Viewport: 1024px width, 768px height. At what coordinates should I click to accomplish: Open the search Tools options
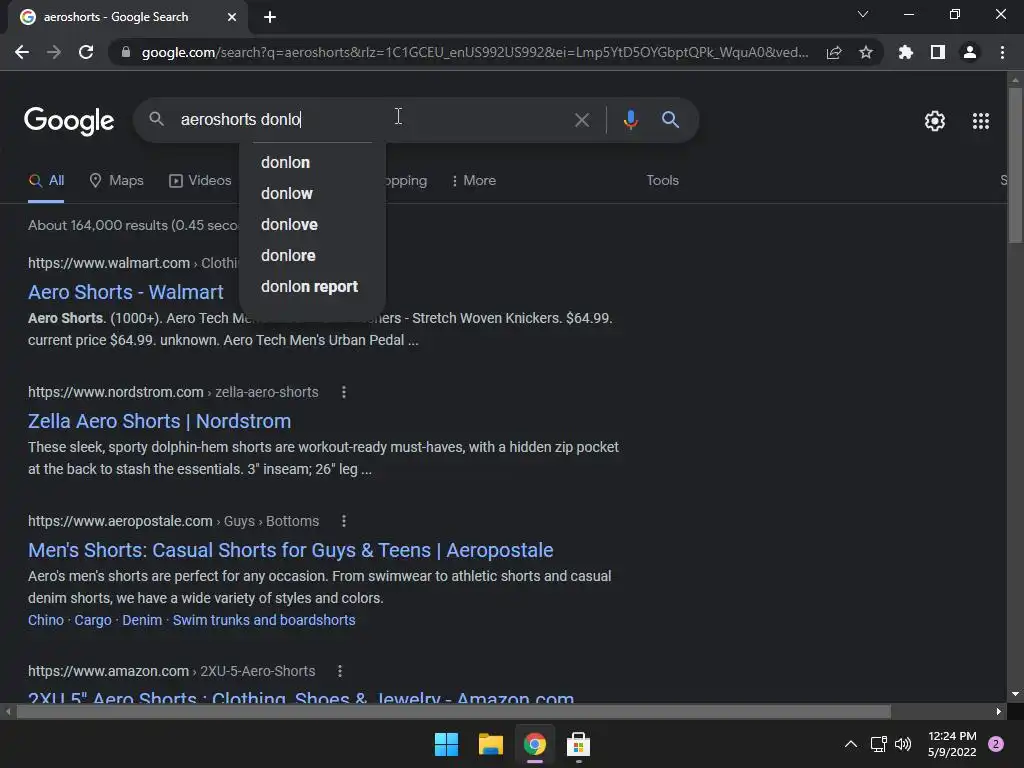tap(662, 180)
